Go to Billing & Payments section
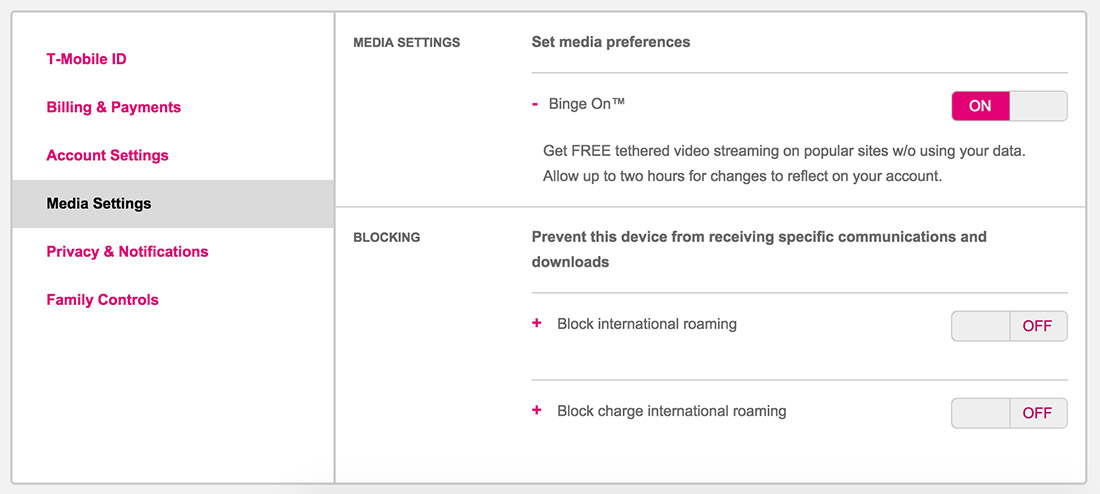1100x494 pixels. tap(114, 107)
